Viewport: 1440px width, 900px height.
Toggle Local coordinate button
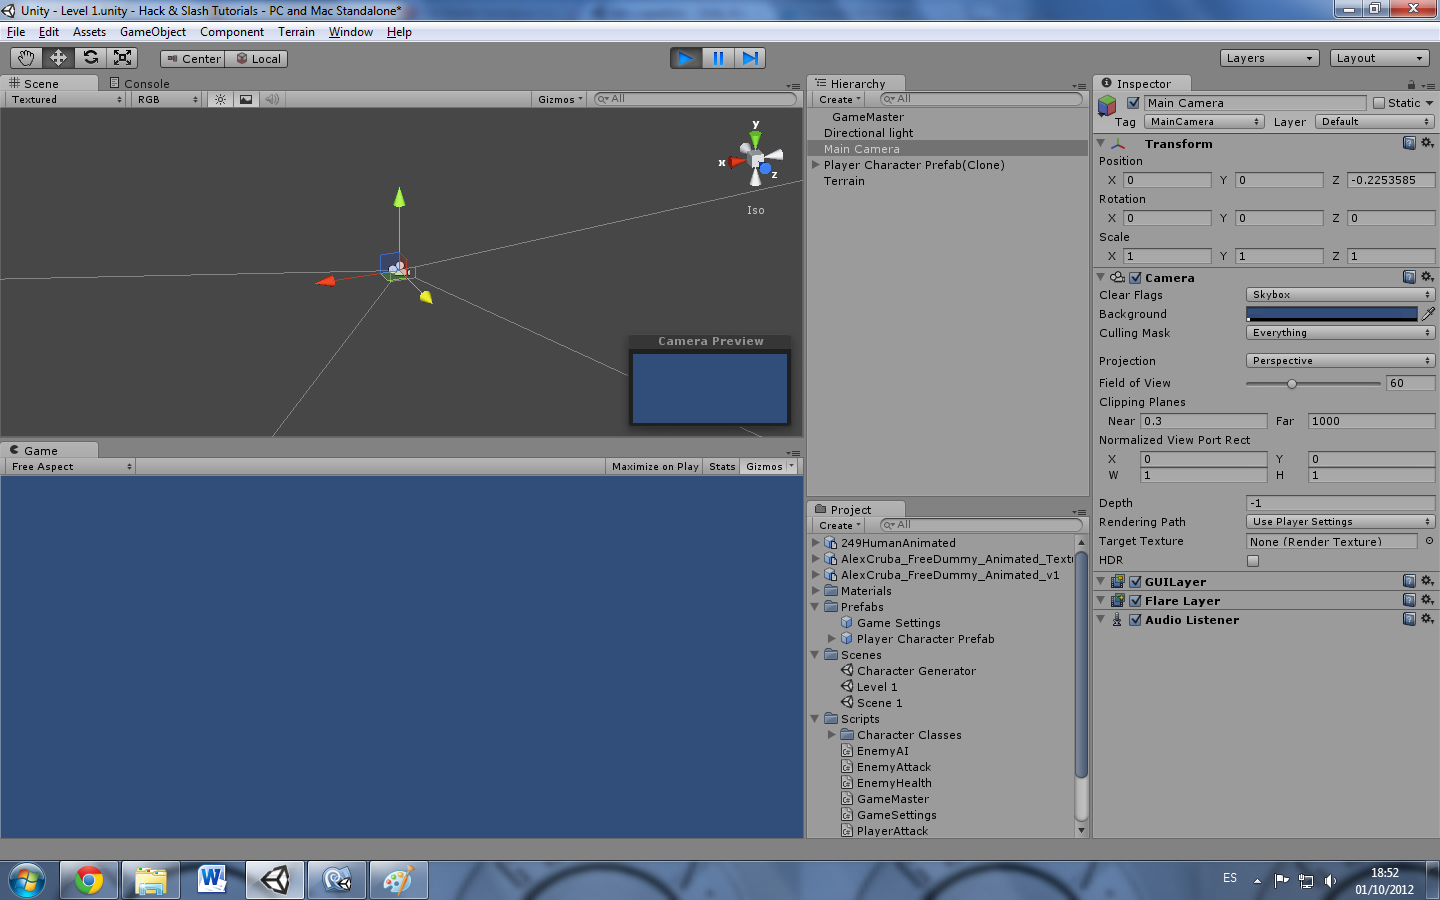[257, 59]
